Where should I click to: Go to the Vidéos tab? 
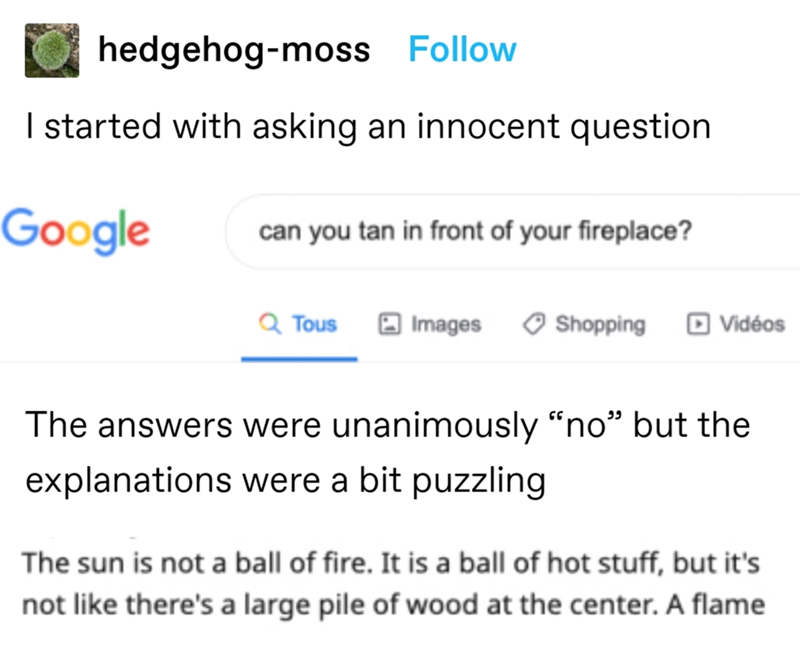point(752,324)
